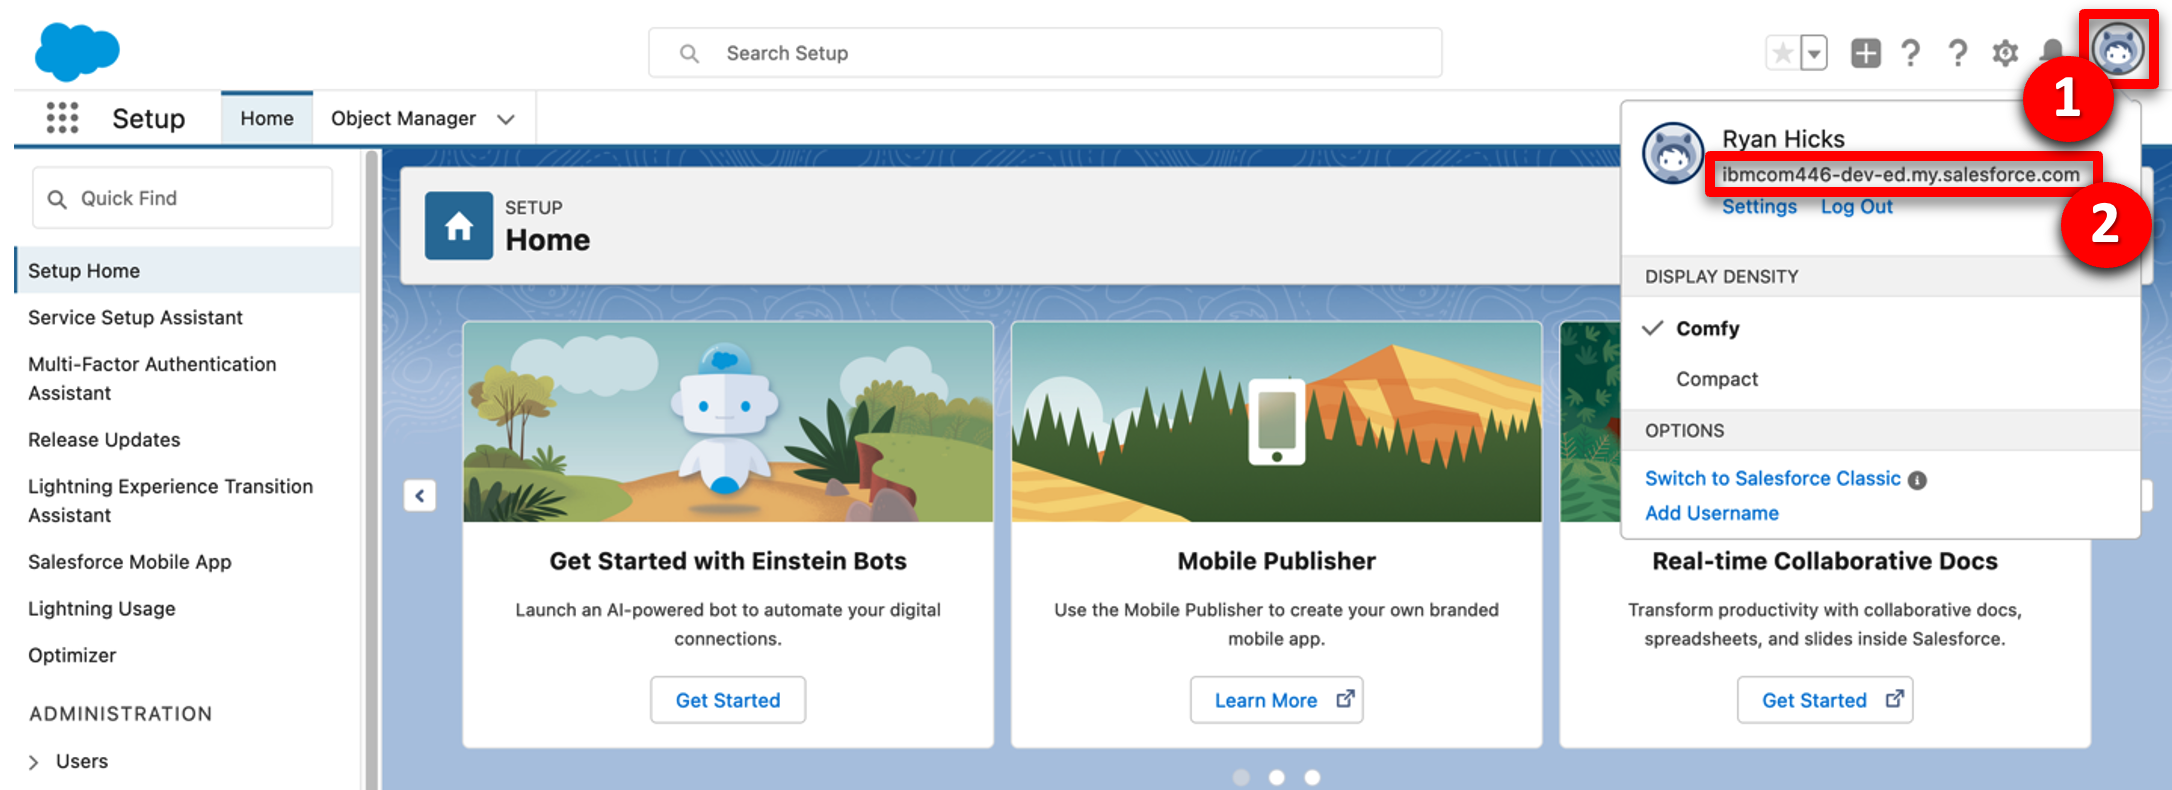This screenshot has height=790, width=2172.
Task: Open the notifications bell
Action: pos(2050,51)
